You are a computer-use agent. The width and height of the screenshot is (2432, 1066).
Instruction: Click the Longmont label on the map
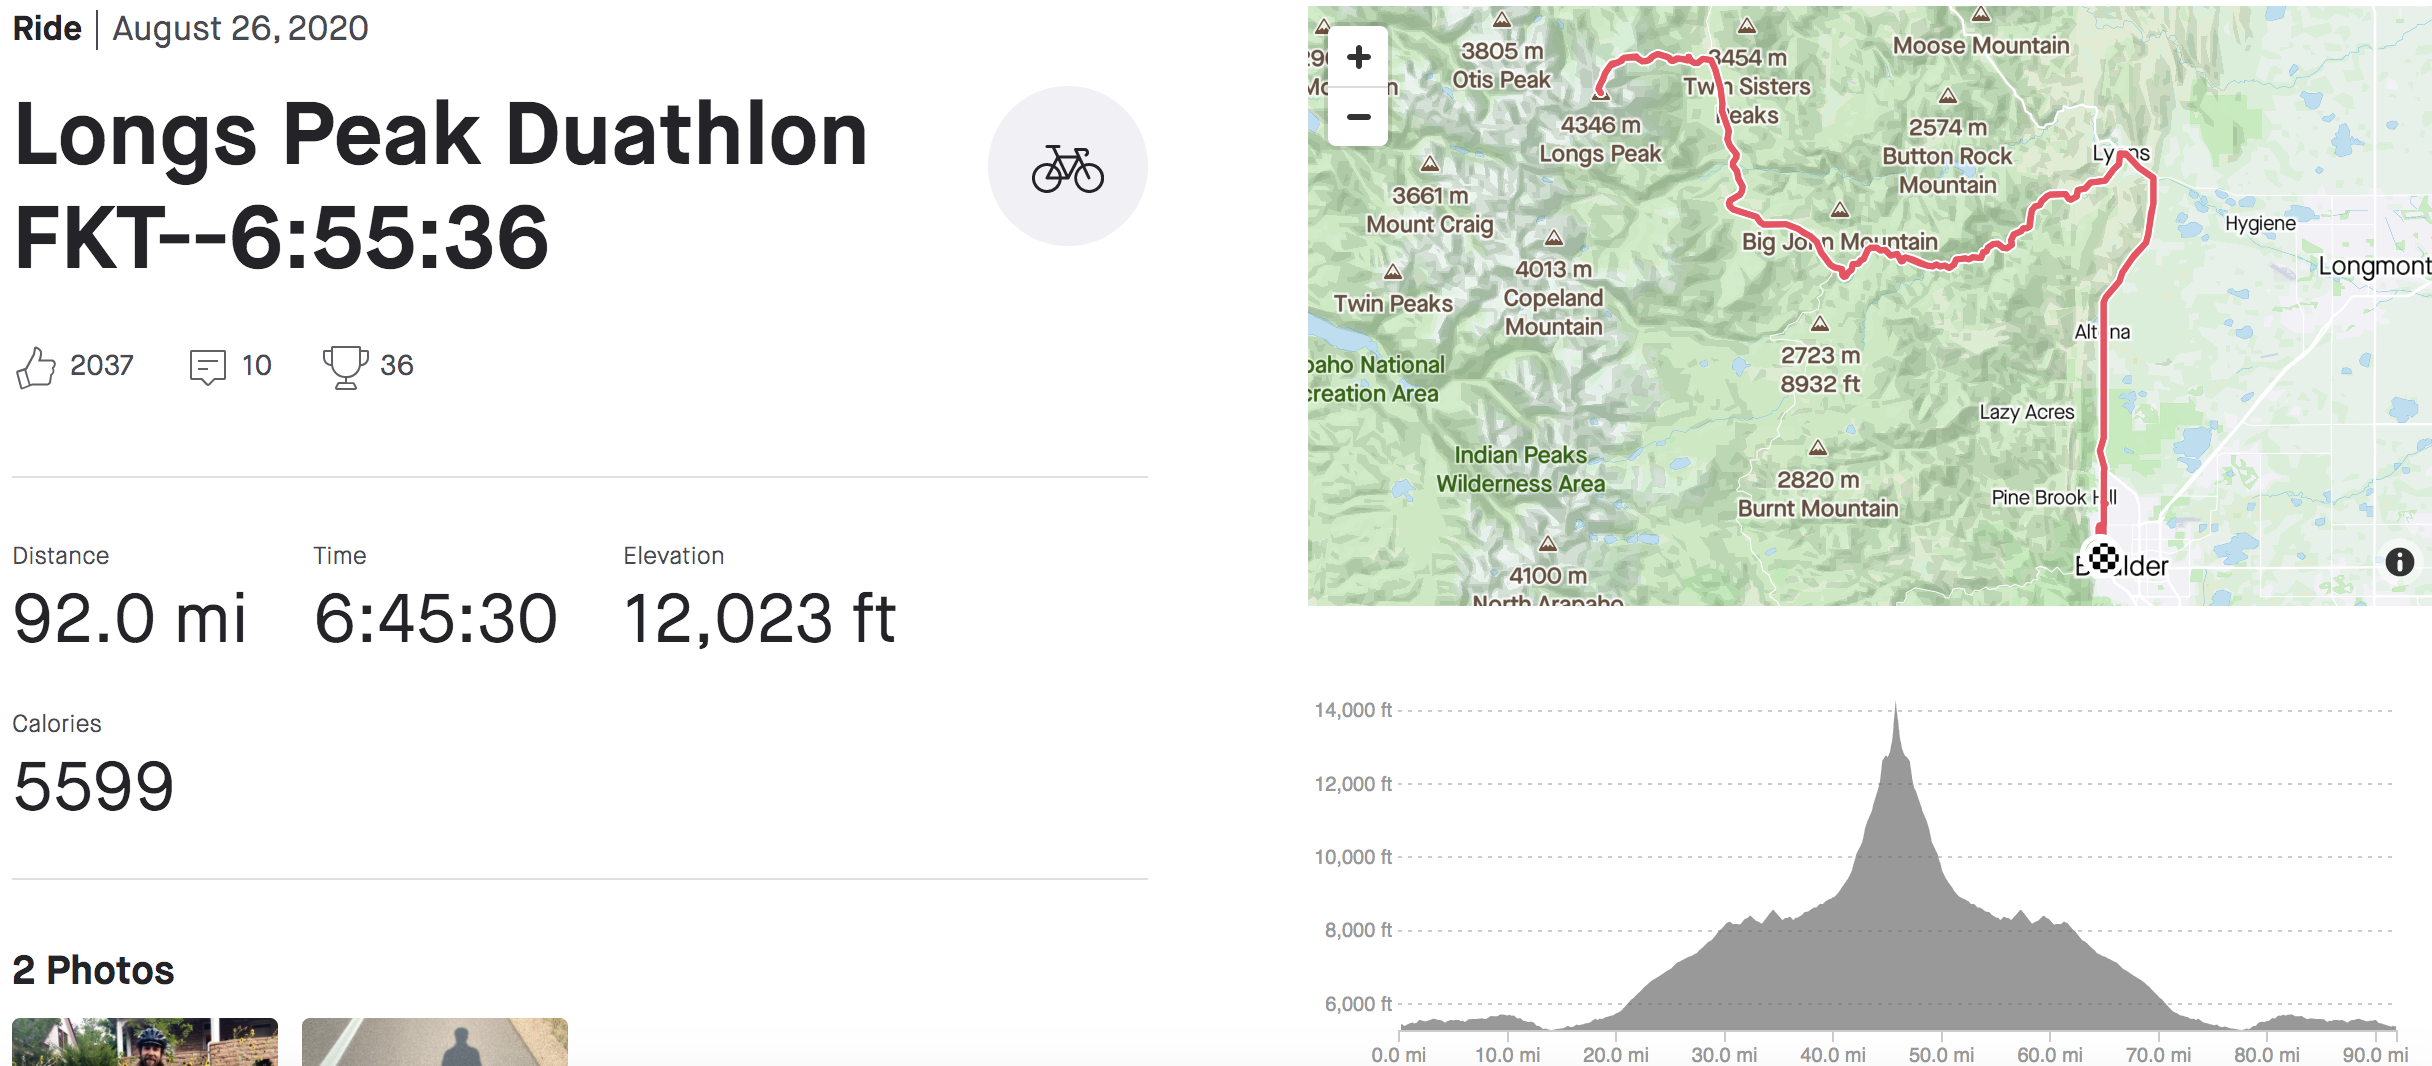pos(2373,266)
